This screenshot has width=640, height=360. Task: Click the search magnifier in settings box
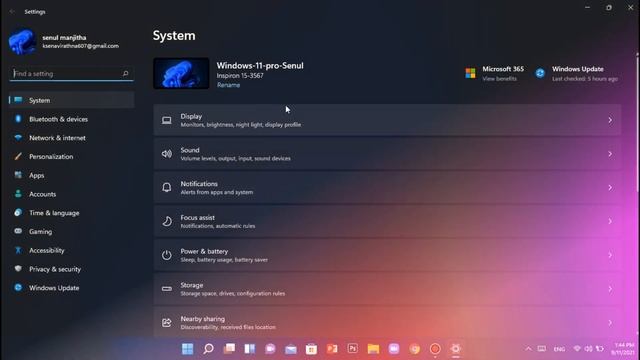125,73
